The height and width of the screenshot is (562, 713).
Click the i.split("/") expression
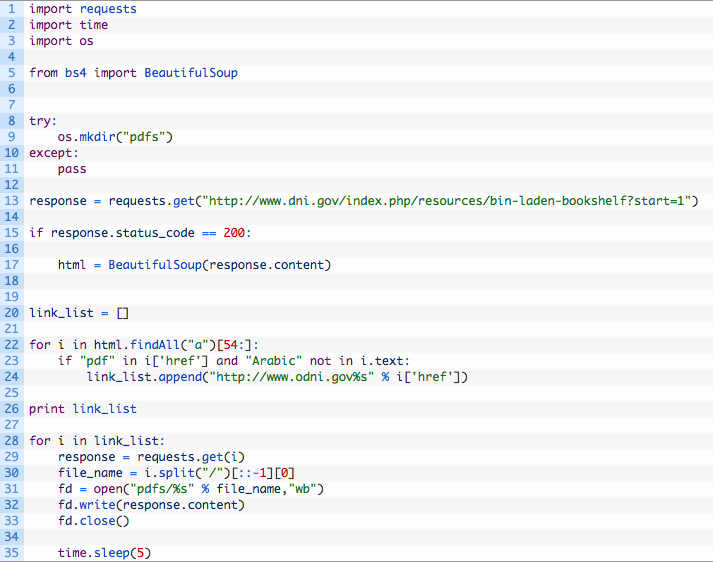(x=187, y=473)
